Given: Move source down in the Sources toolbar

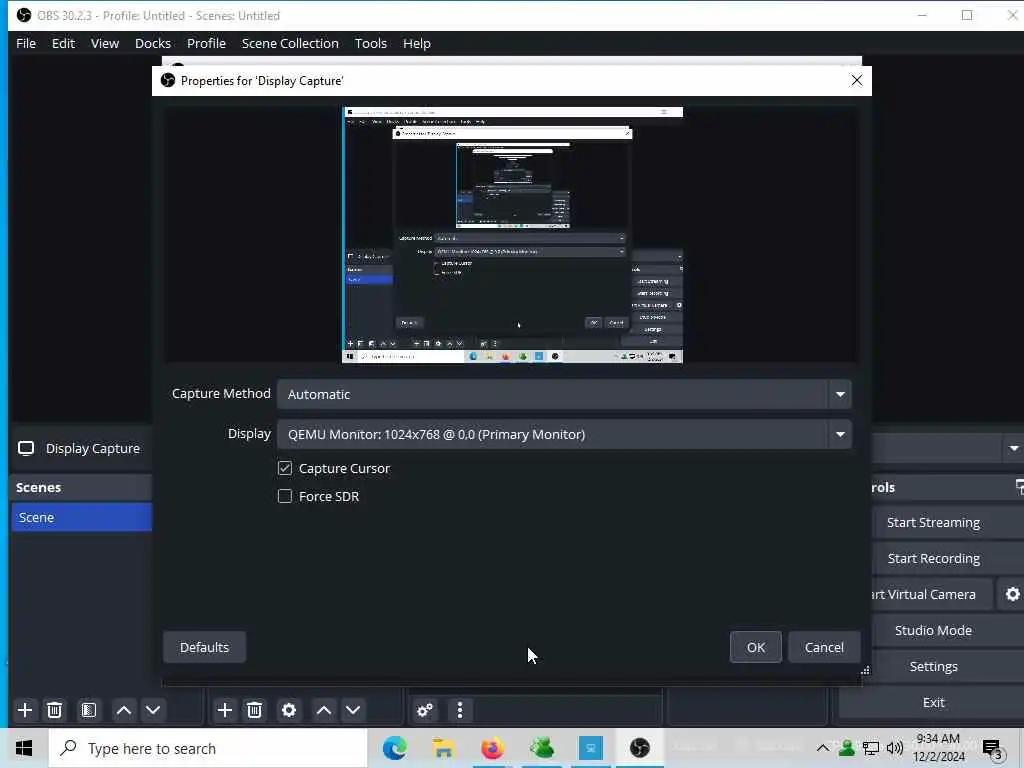Looking at the screenshot, I should (353, 710).
